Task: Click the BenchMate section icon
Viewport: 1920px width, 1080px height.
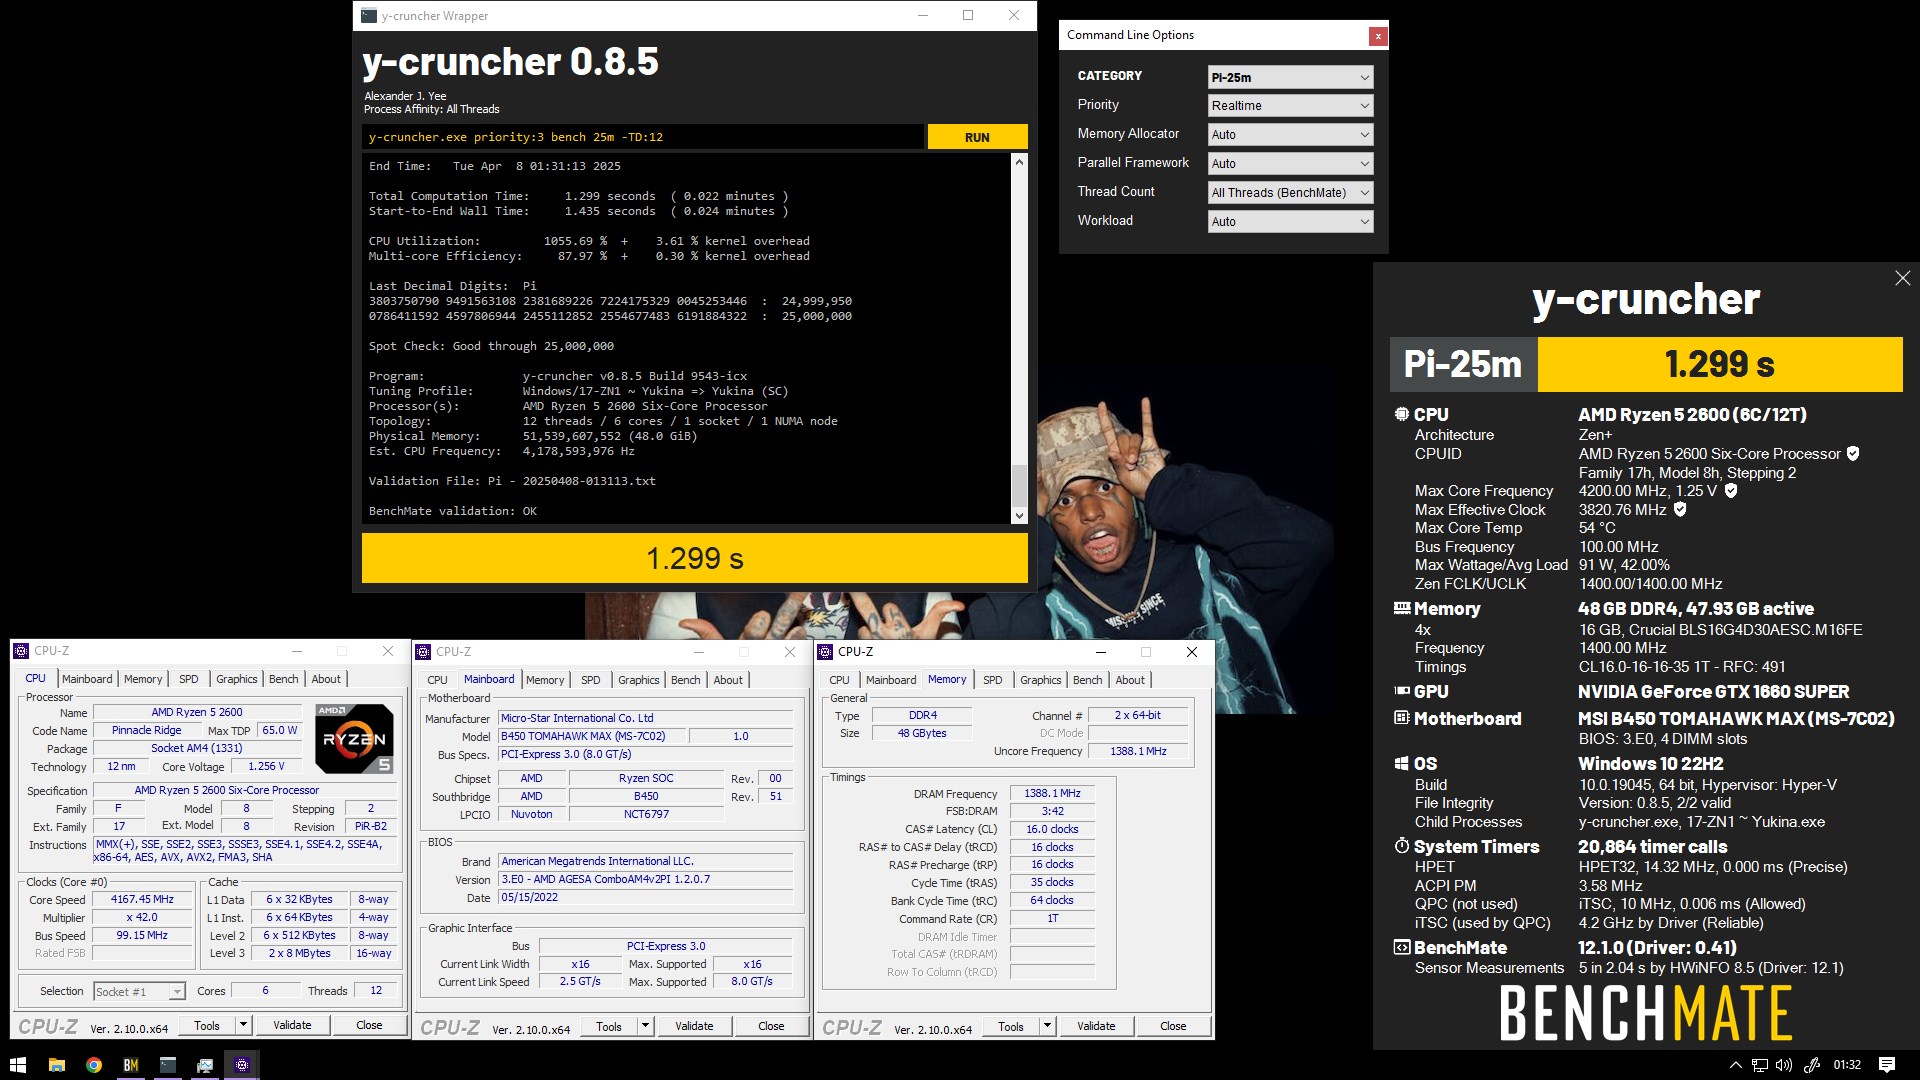Action: point(1401,947)
